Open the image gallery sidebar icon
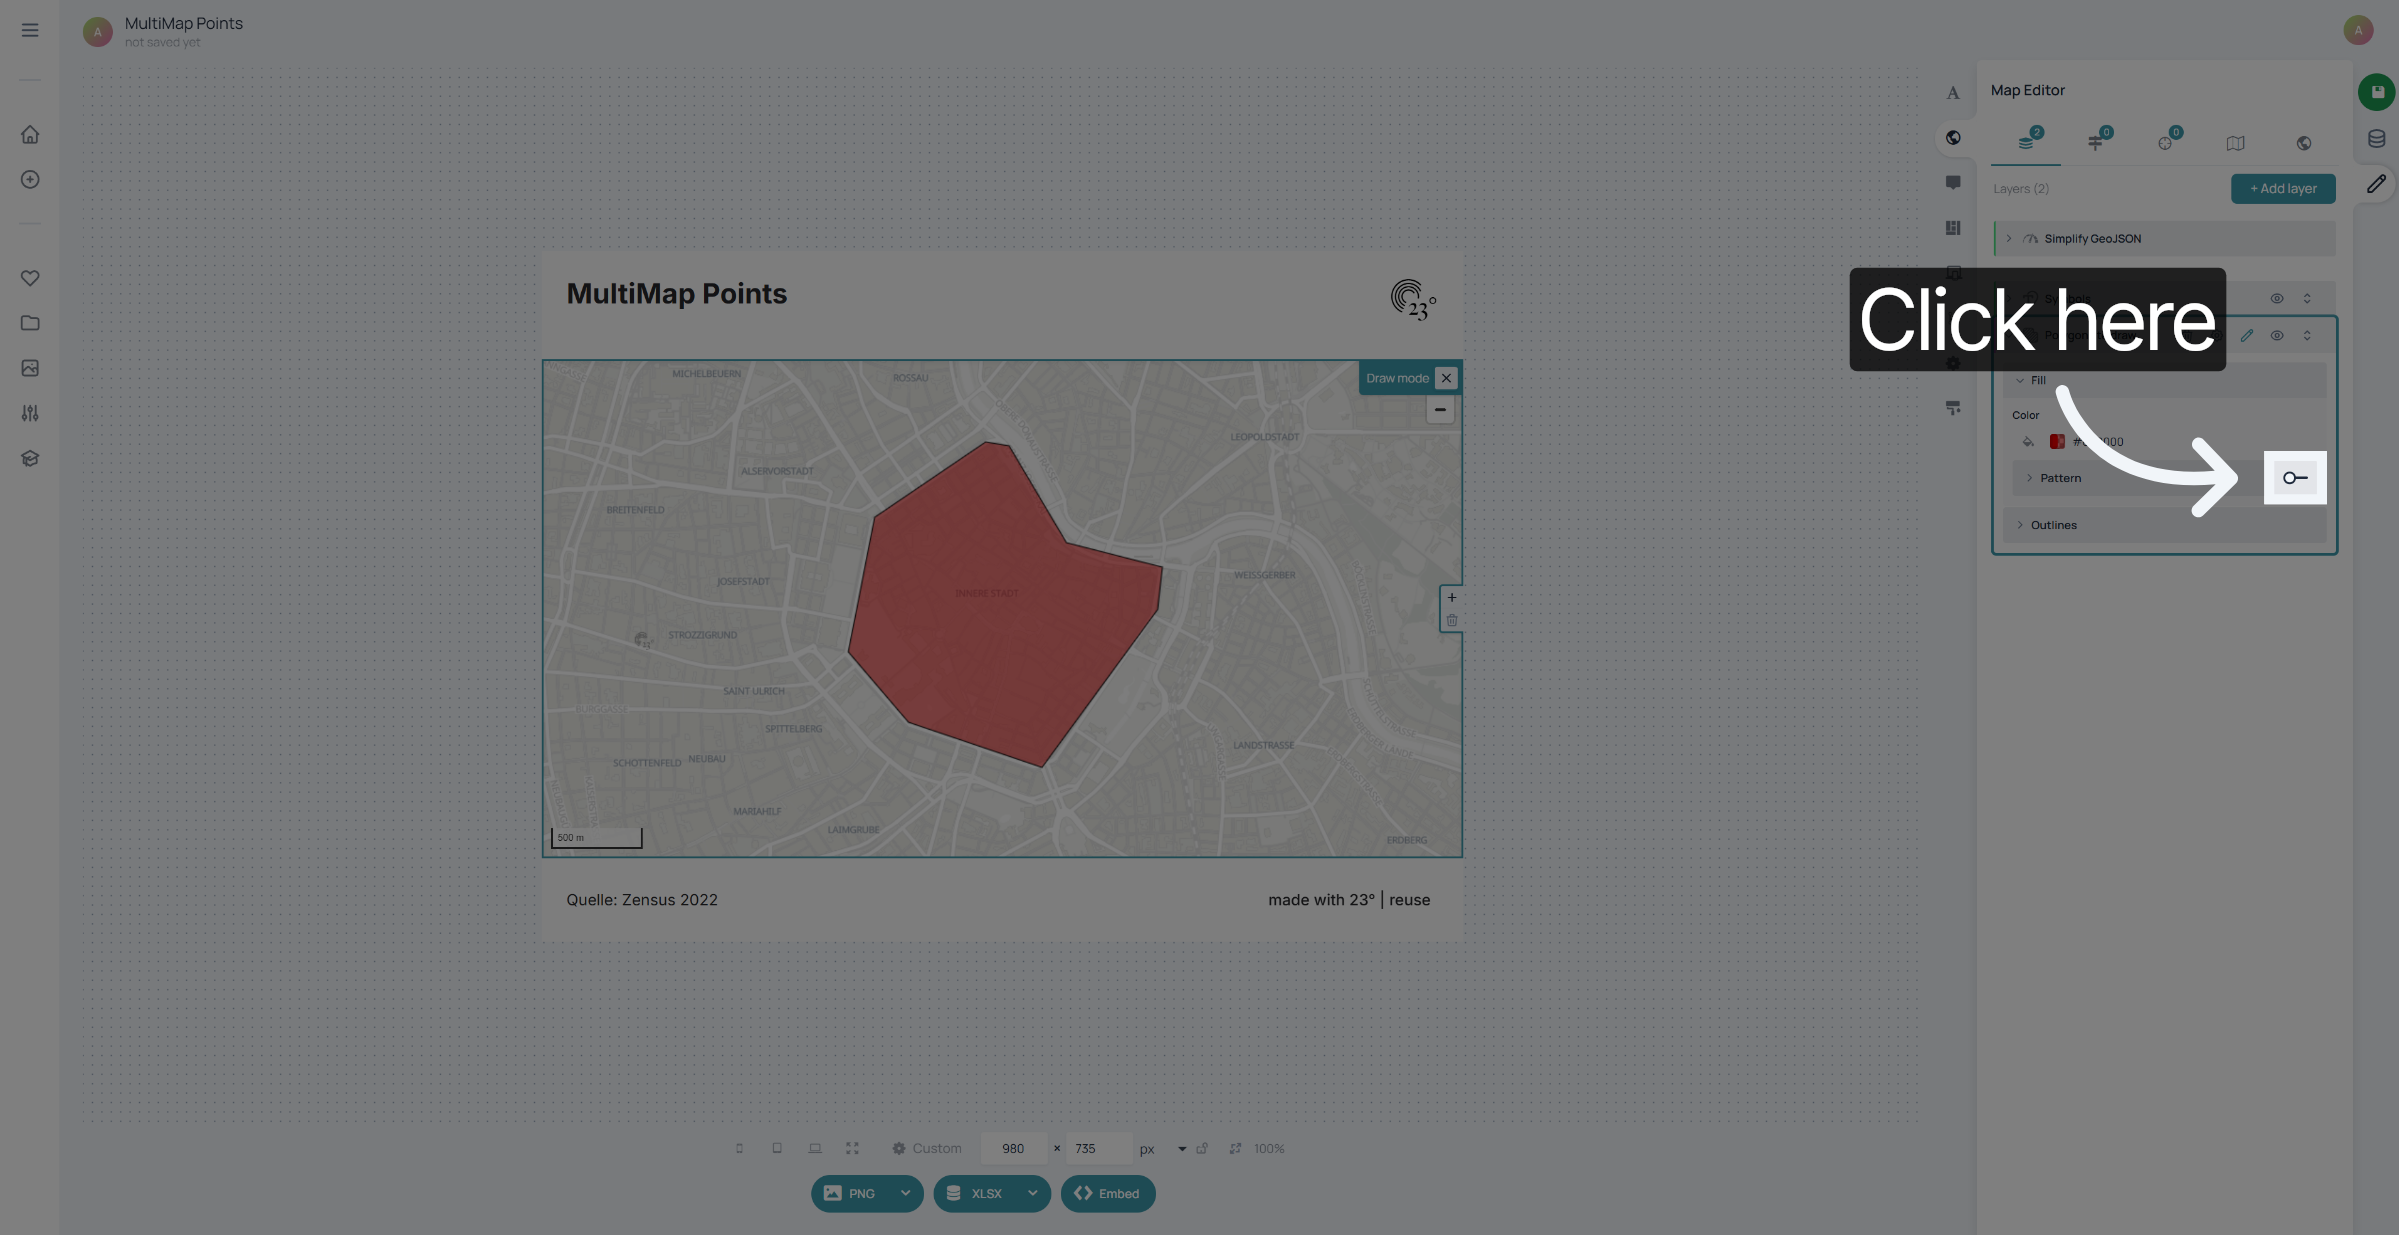The image size is (2399, 1235). [x=30, y=368]
